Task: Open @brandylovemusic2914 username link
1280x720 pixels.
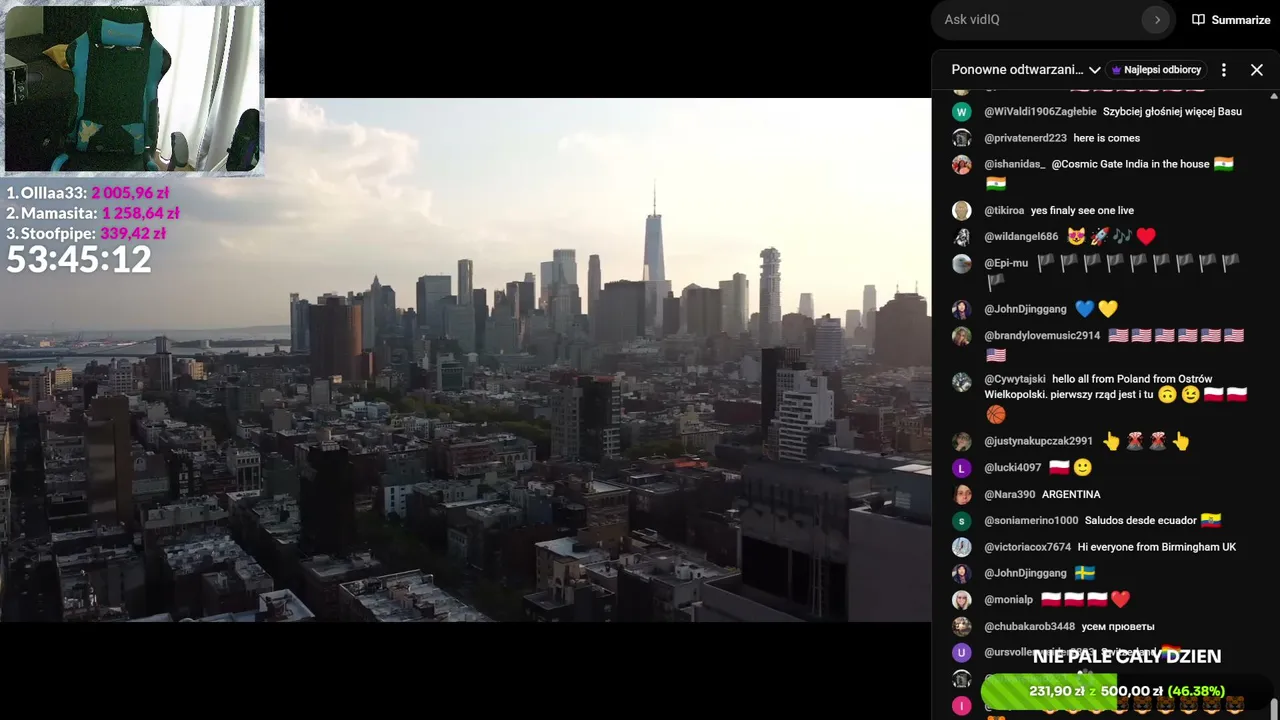Action: pyautogui.click(x=1042, y=336)
